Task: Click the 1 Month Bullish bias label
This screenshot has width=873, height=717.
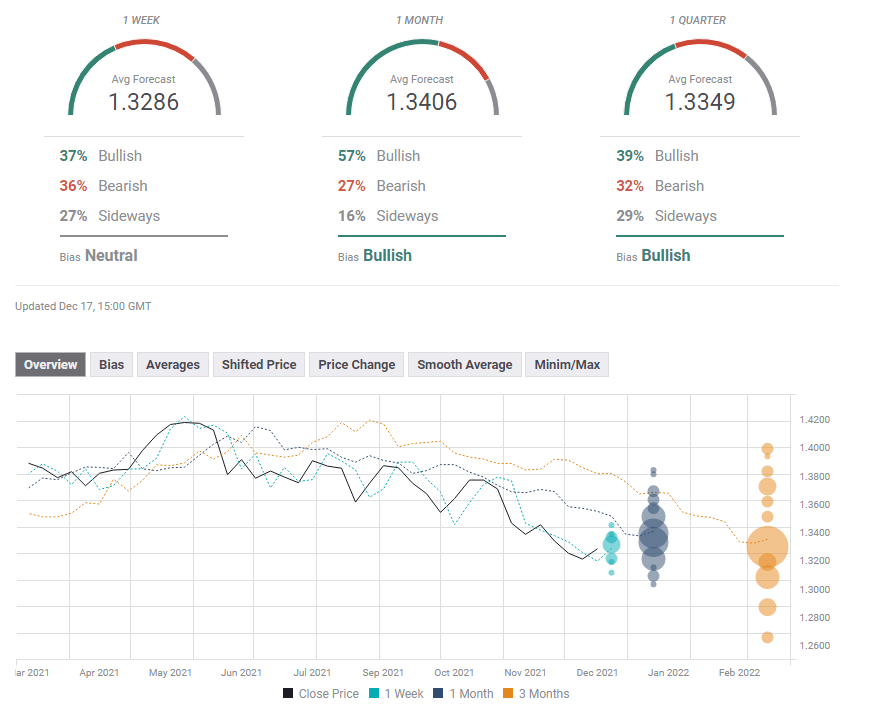Action: (387, 255)
